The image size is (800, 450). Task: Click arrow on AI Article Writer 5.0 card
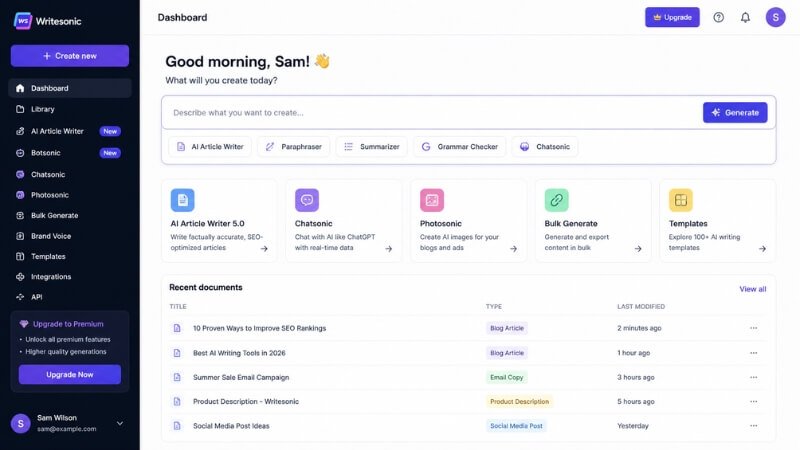pos(264,248)
